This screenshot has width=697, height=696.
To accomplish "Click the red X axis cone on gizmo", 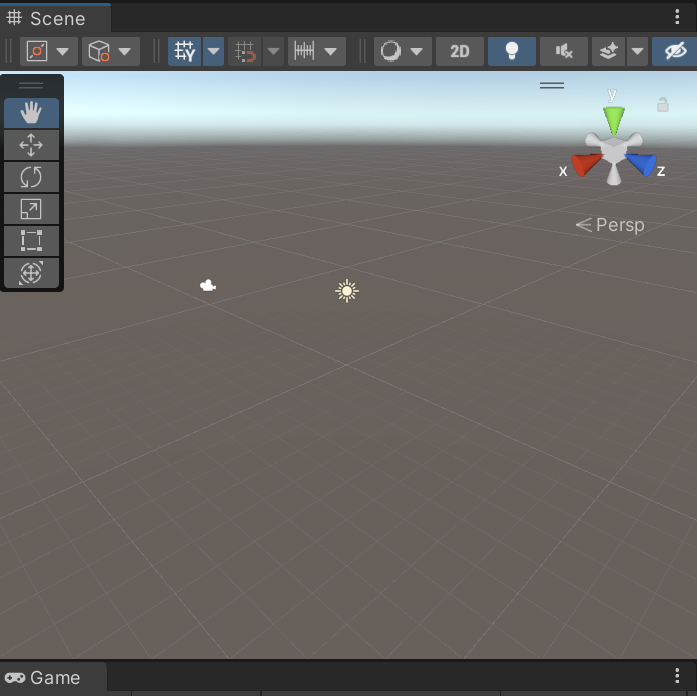I will pos(586,164).
